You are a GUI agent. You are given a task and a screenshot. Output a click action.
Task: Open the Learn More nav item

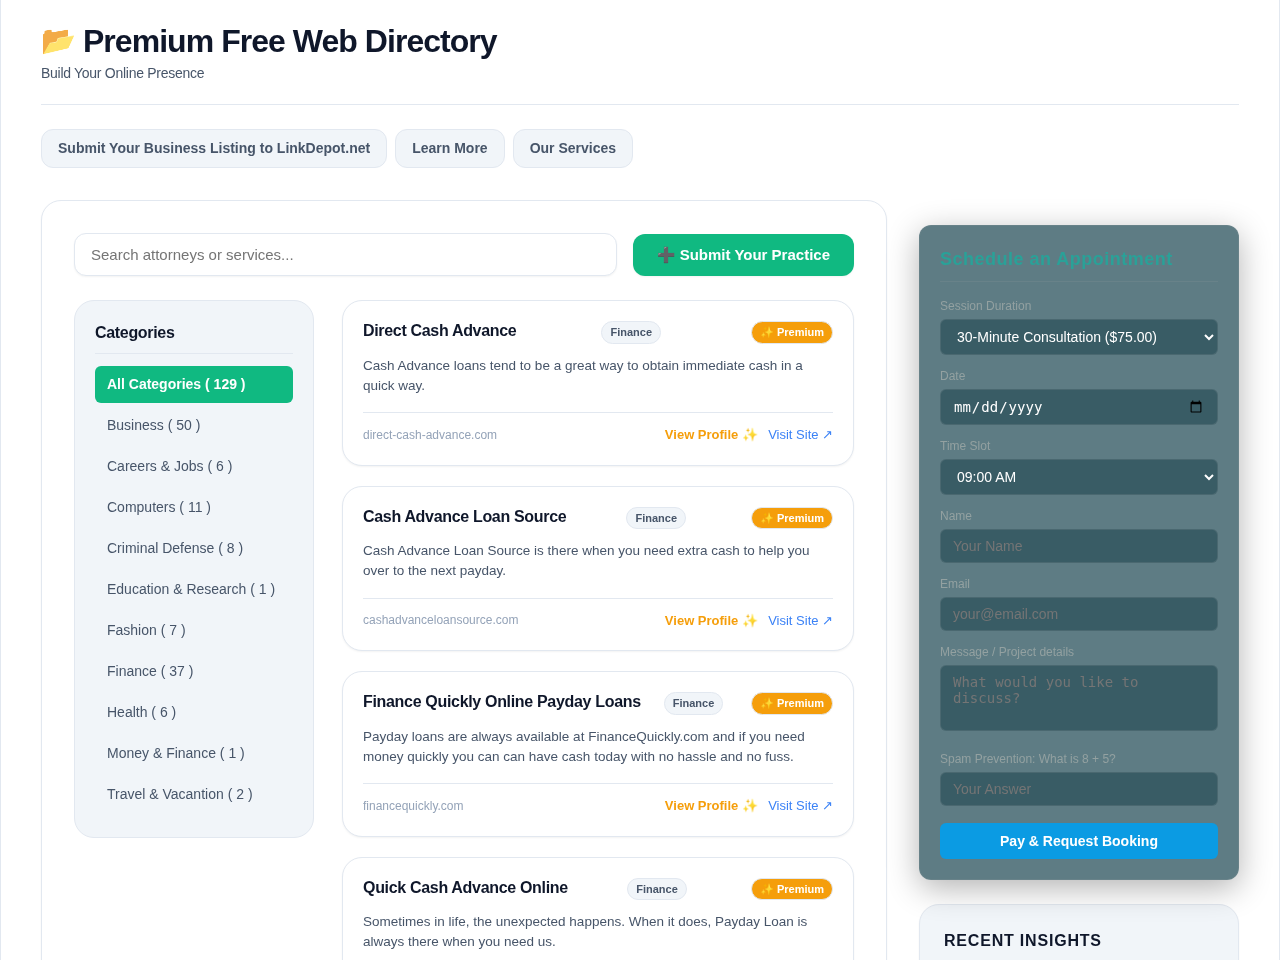point(450,148)
